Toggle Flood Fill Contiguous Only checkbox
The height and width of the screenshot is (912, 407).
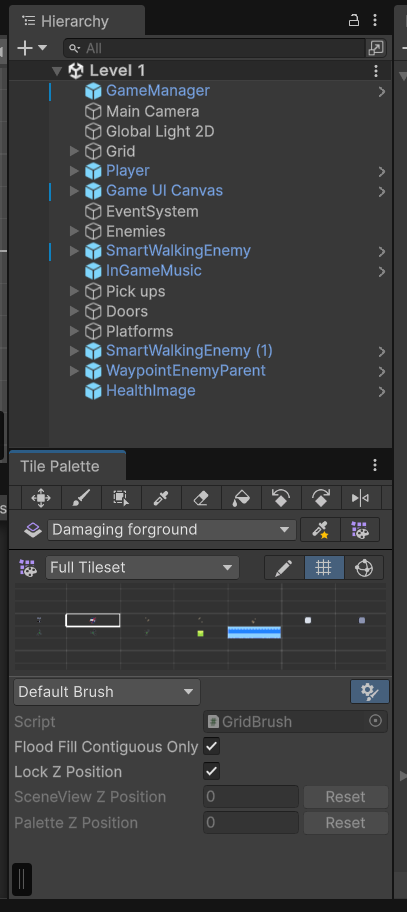tap(211, 746)
